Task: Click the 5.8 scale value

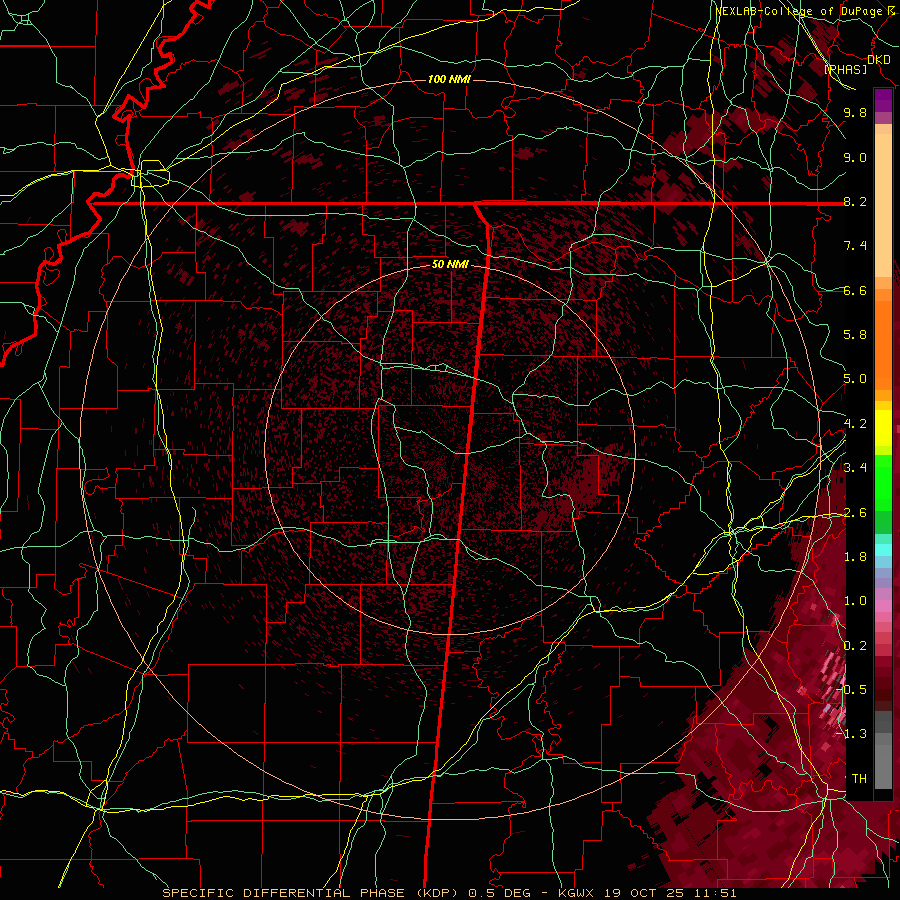Action: (855, 335)
